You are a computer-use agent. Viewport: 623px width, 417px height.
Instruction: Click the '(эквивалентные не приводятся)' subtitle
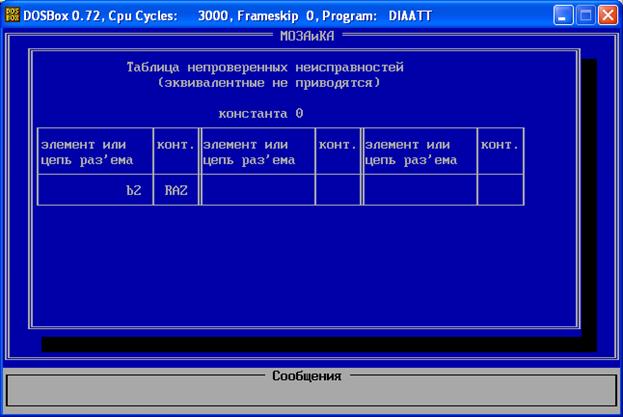click(x=269, y=82)
